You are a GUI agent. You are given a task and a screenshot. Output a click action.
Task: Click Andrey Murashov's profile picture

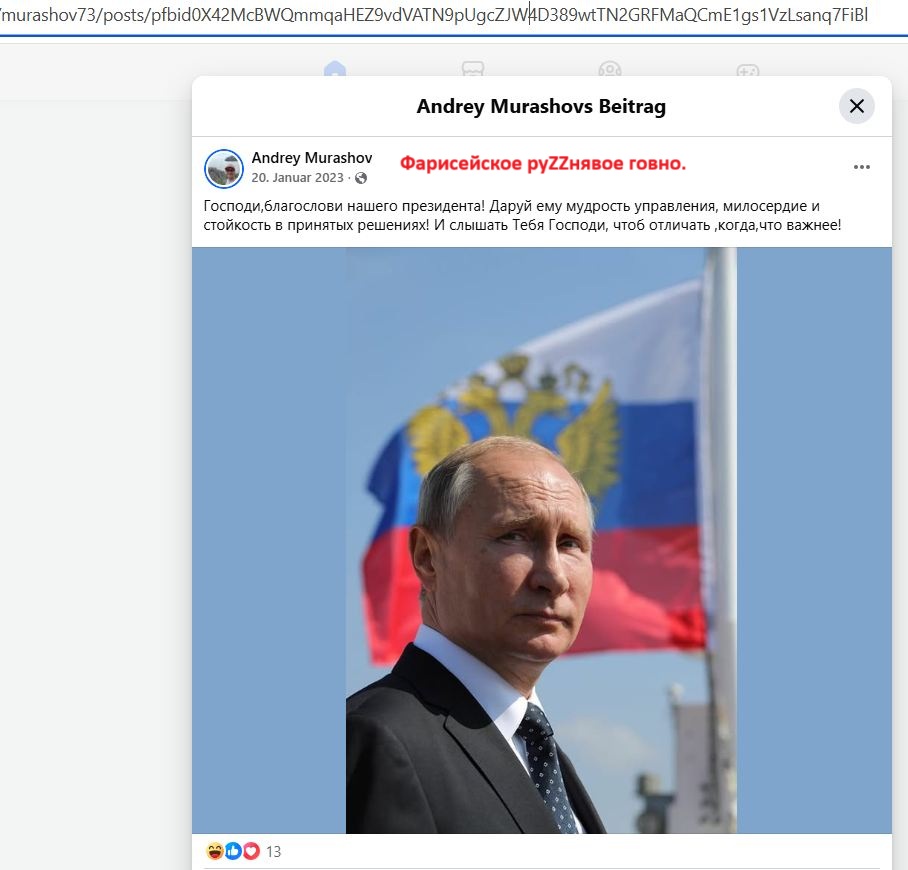pyautogui.click(x=224, y=169)
